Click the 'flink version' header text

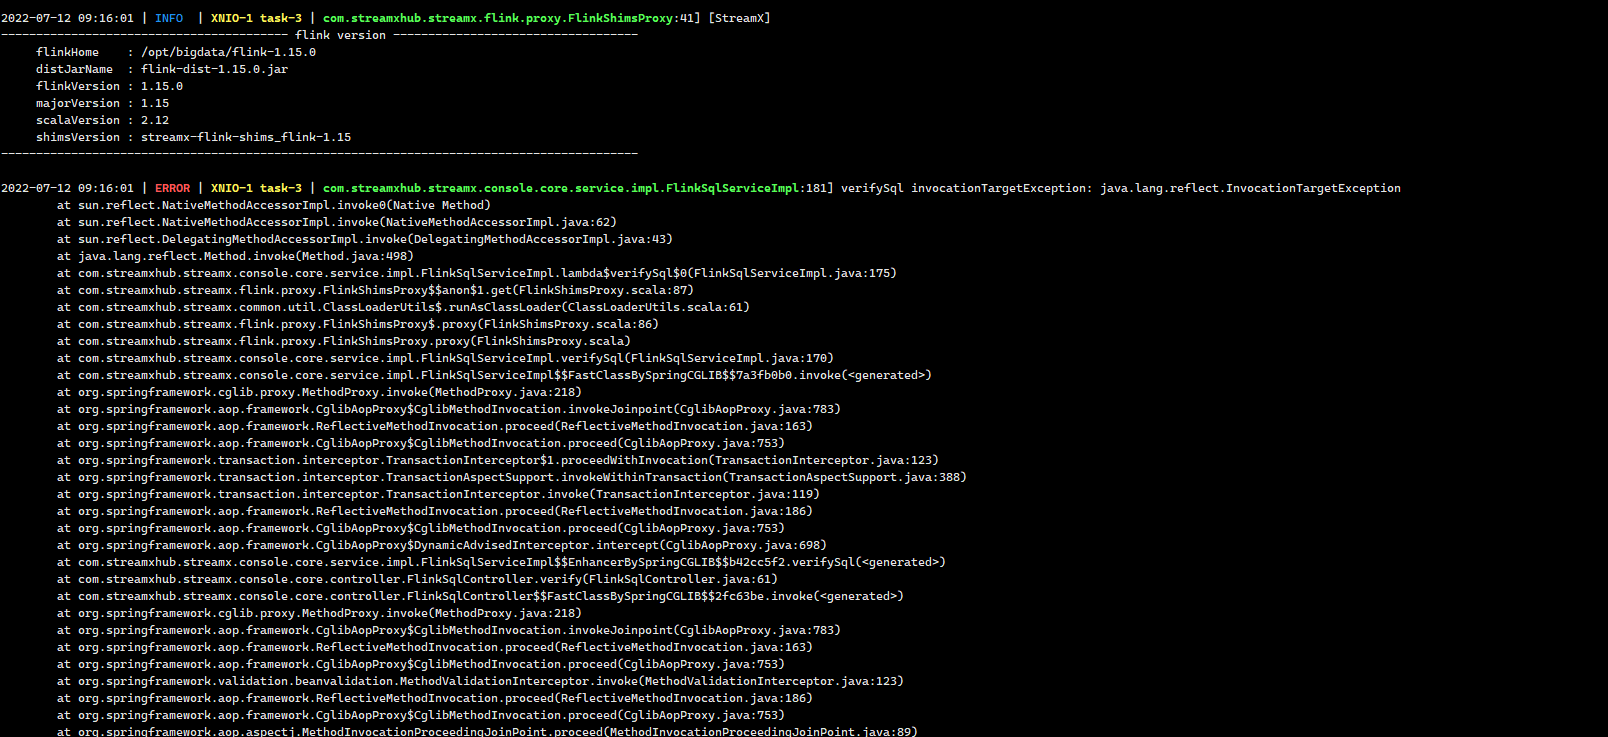tap(340, 35)
